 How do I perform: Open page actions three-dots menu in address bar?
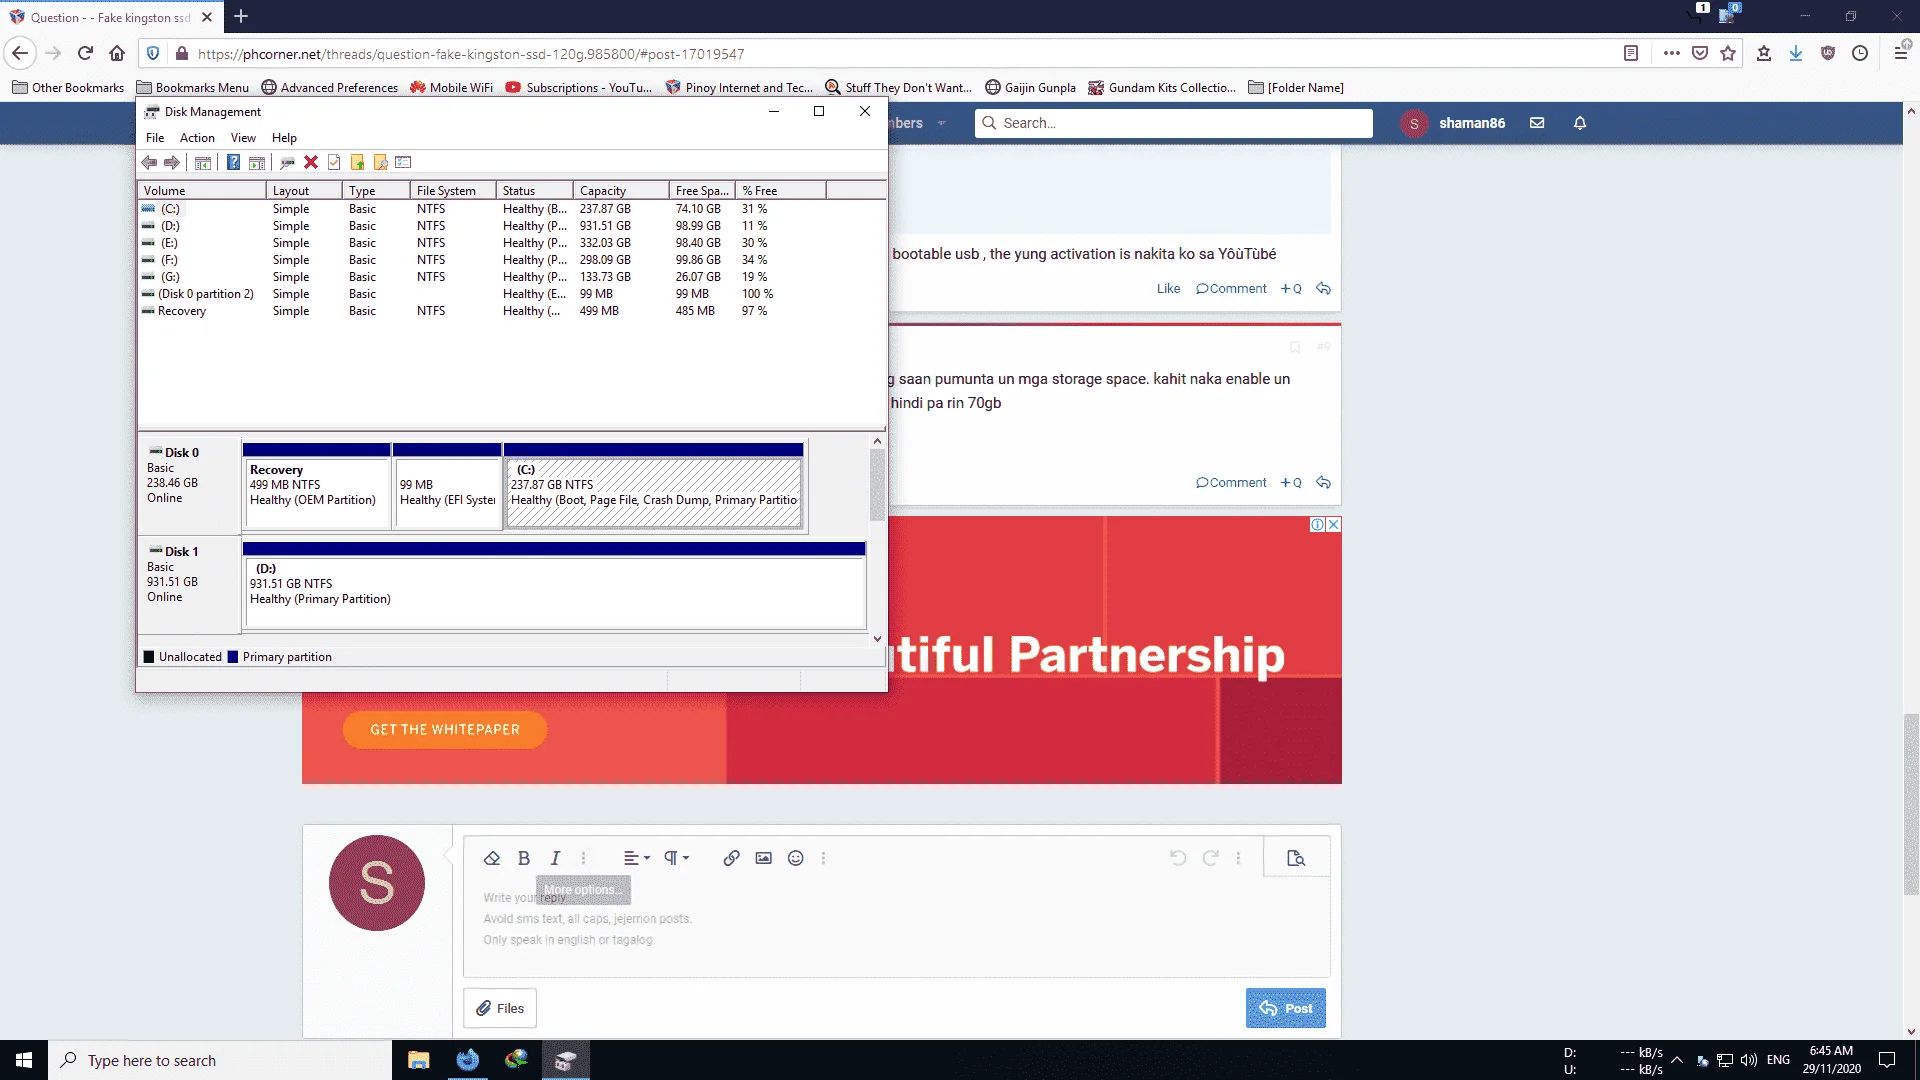pos(1672,54)
